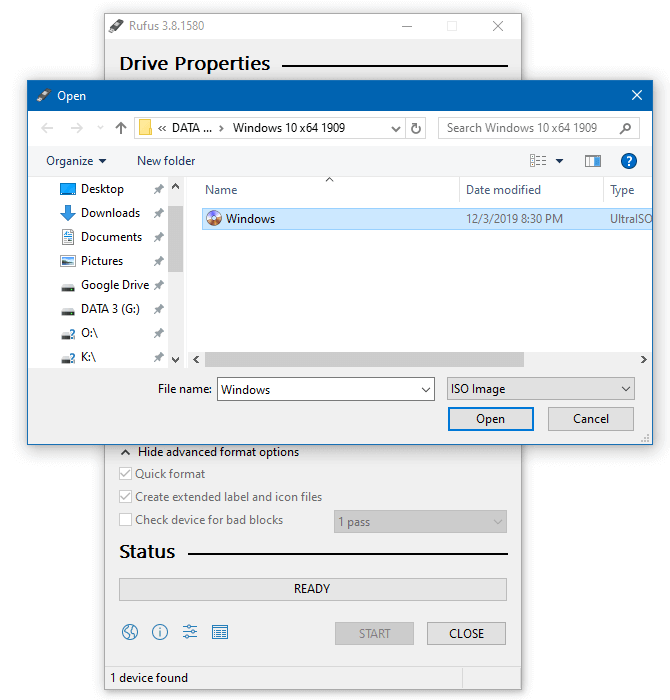This screenshot has width=670, height=700.
Task: Click the refresh folder icon
Action: (416, 128)
